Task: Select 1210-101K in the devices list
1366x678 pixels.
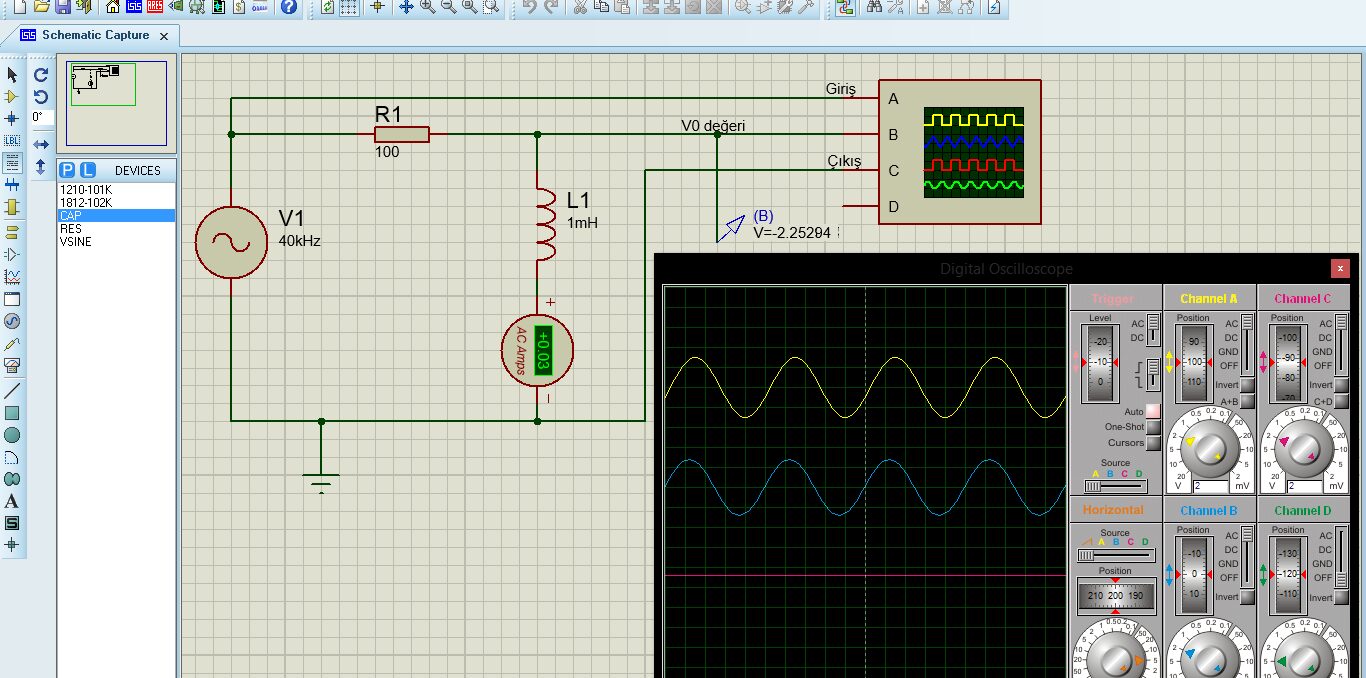Action: pos(116,189)
